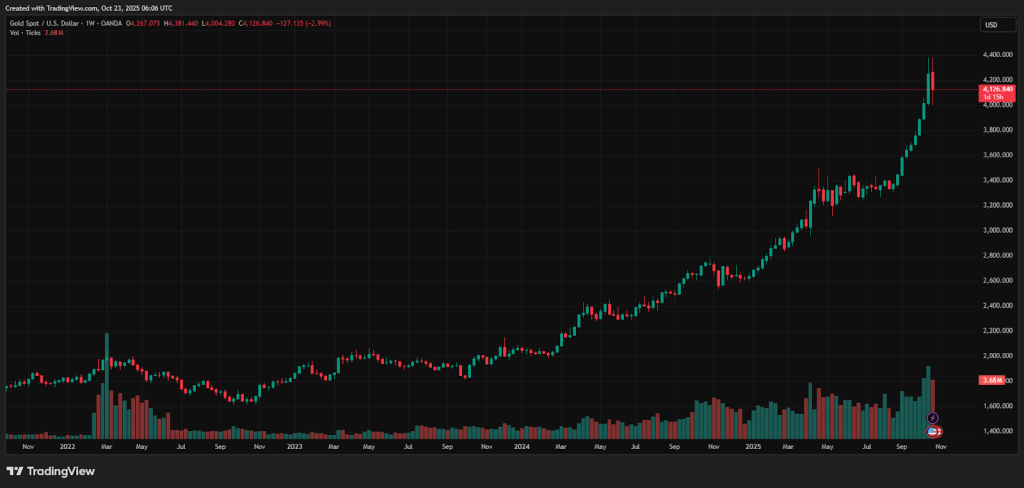
Task: Click the latest red weekly candlestick
Action: tap(932, 85)
